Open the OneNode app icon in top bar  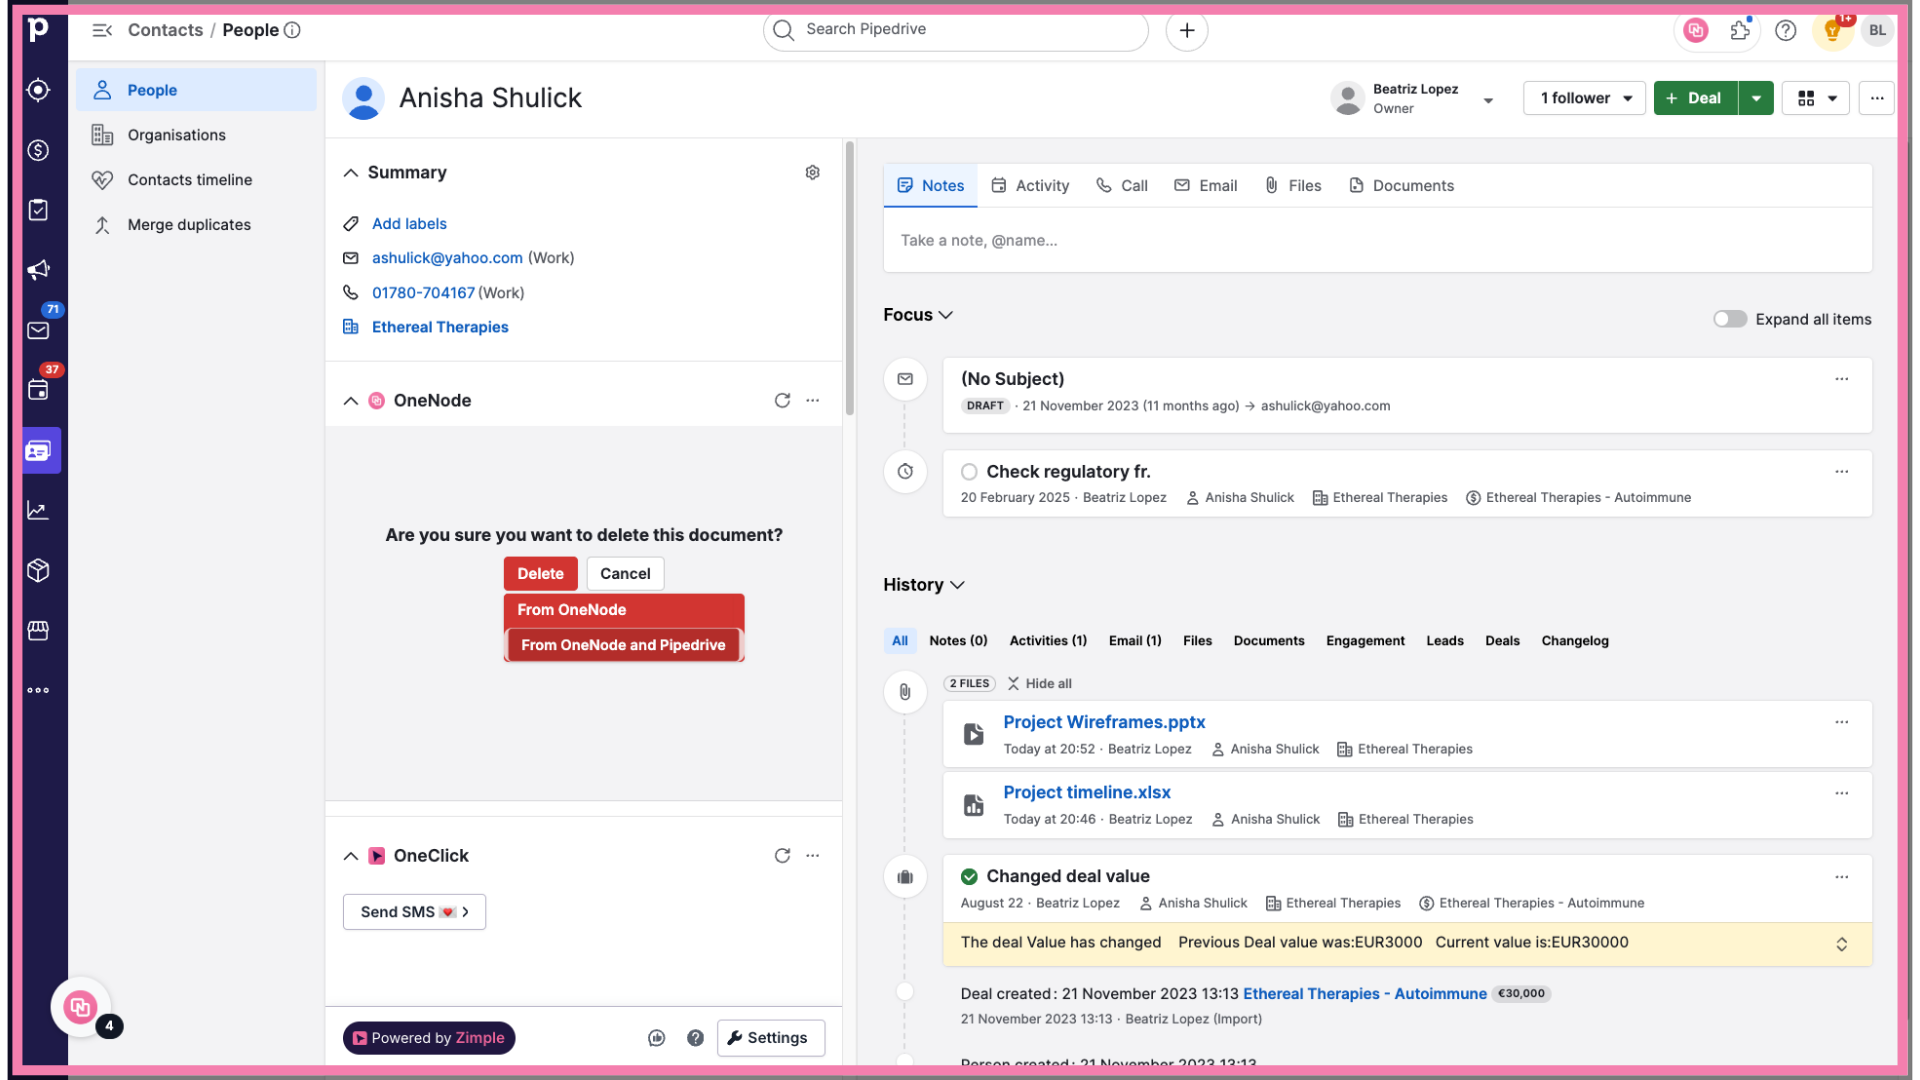[x=1696, y=30]
